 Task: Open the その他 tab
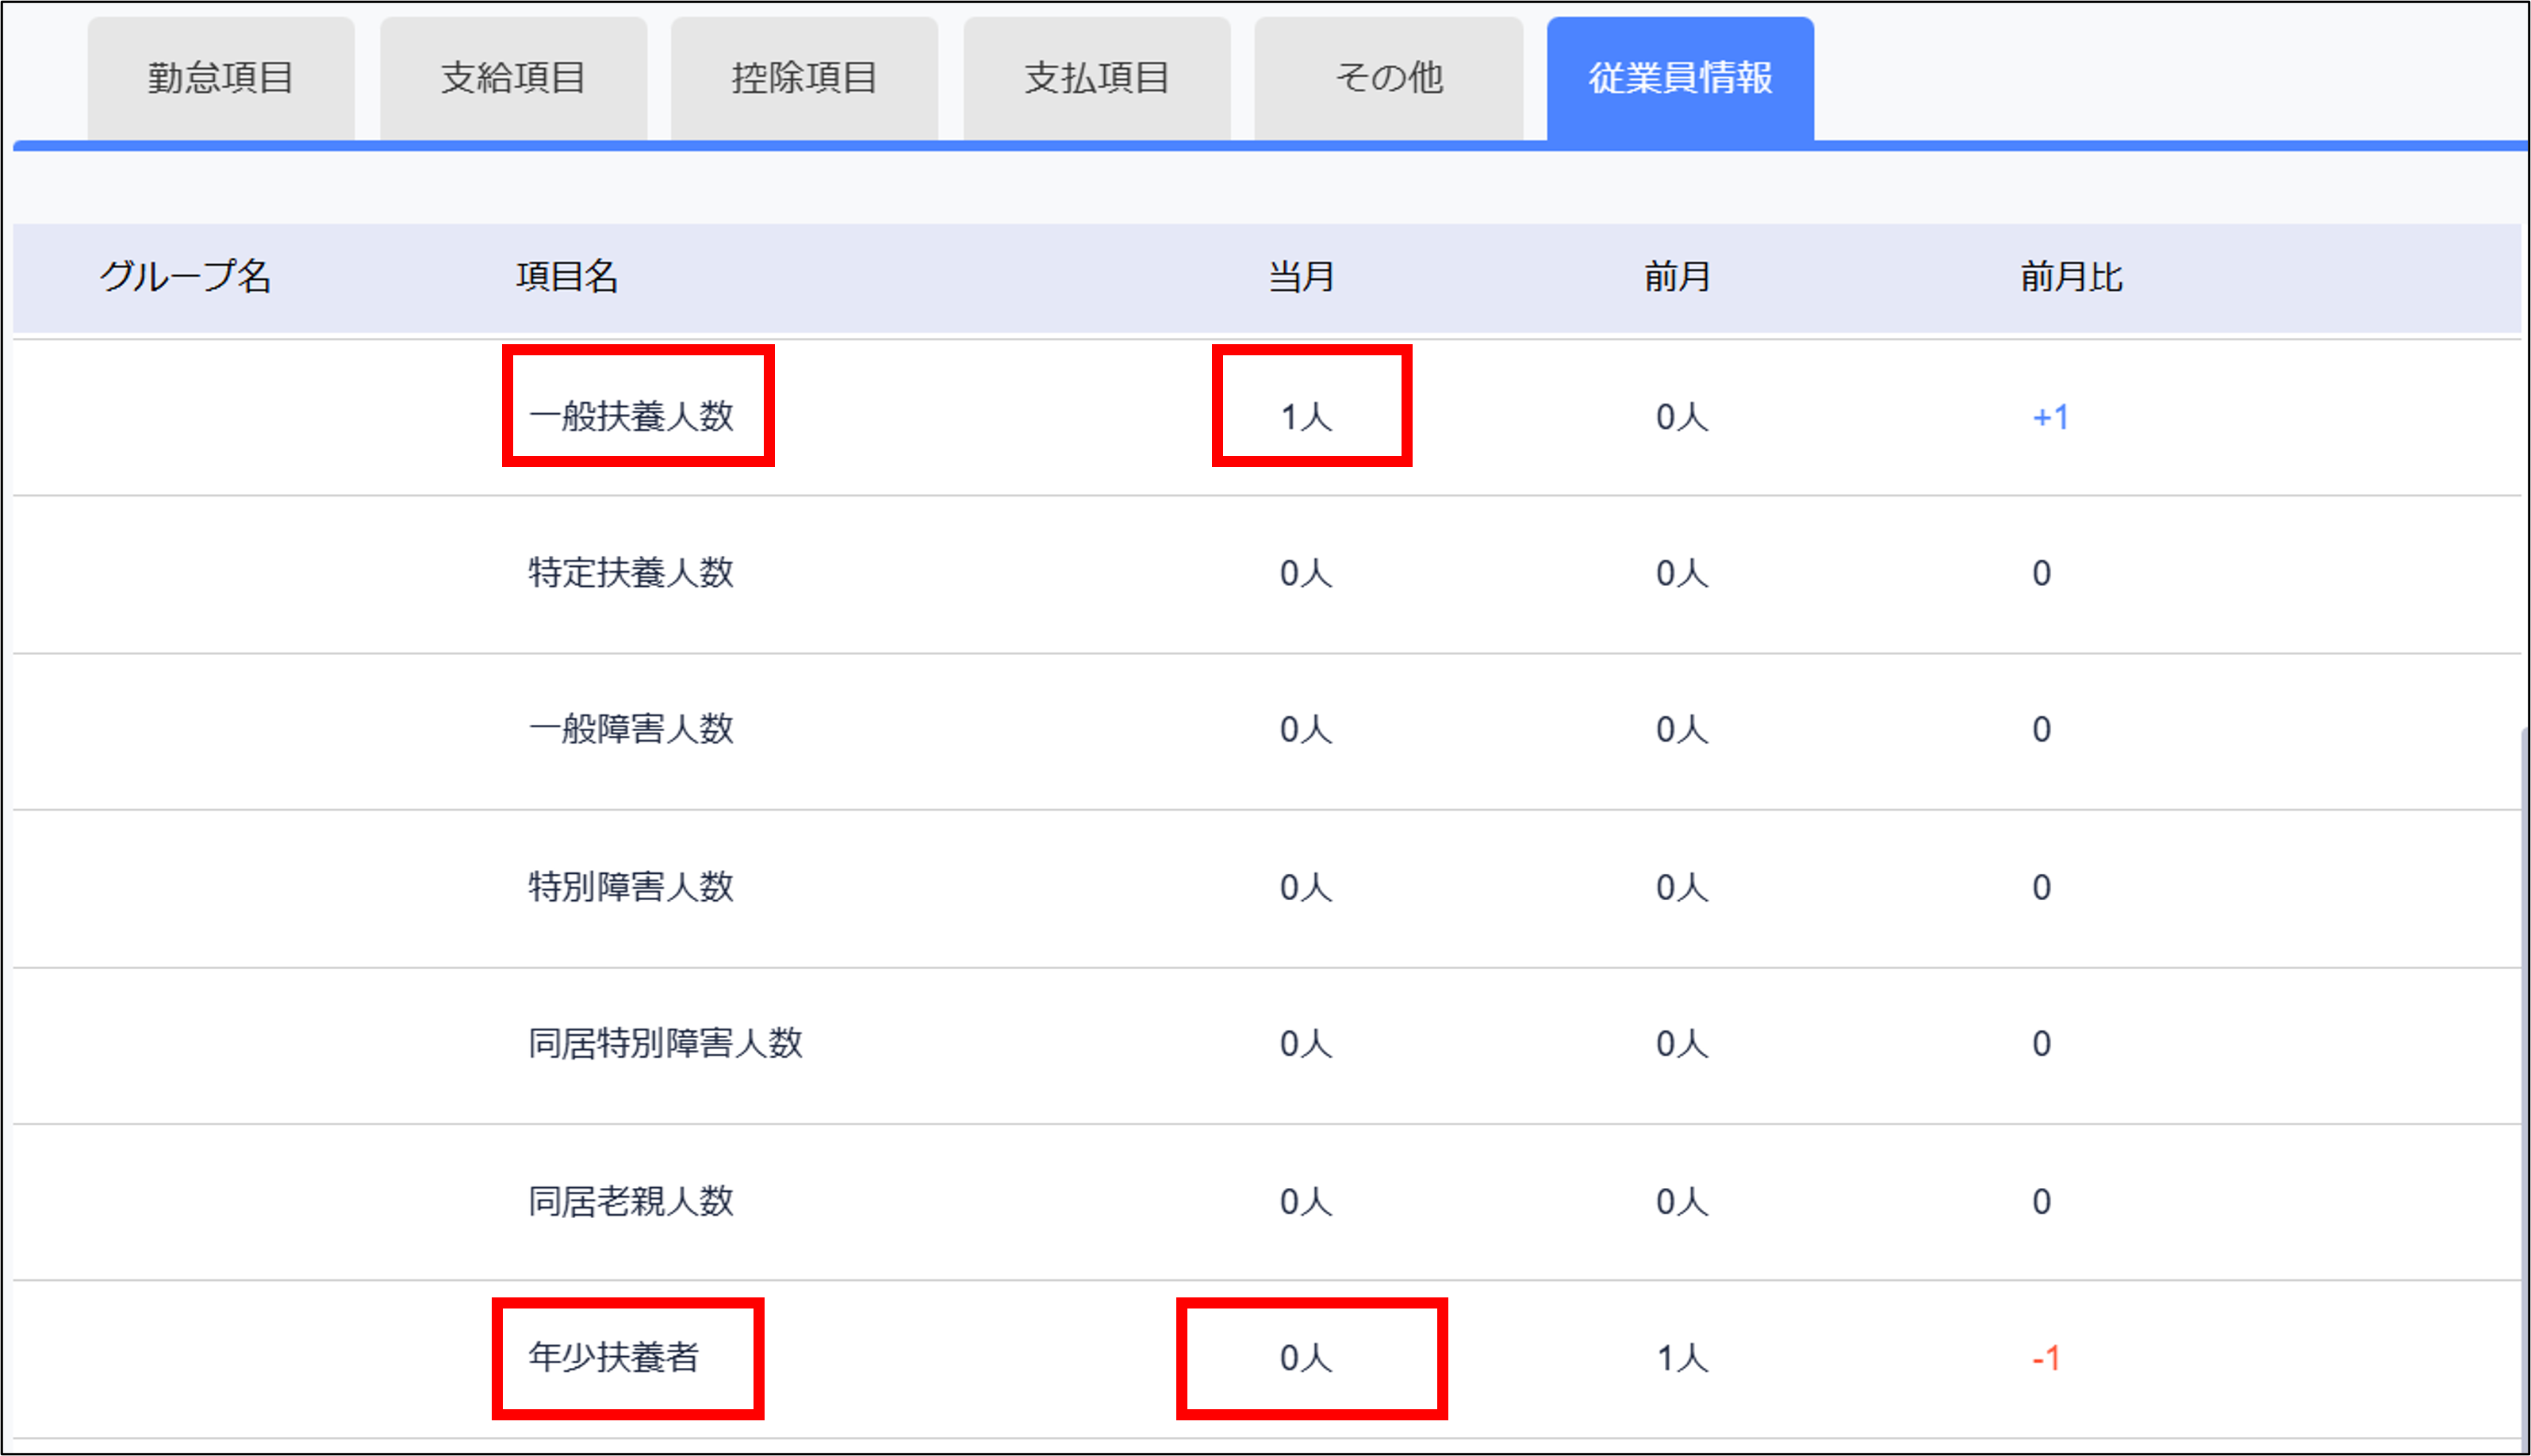tap(1389, 78)
